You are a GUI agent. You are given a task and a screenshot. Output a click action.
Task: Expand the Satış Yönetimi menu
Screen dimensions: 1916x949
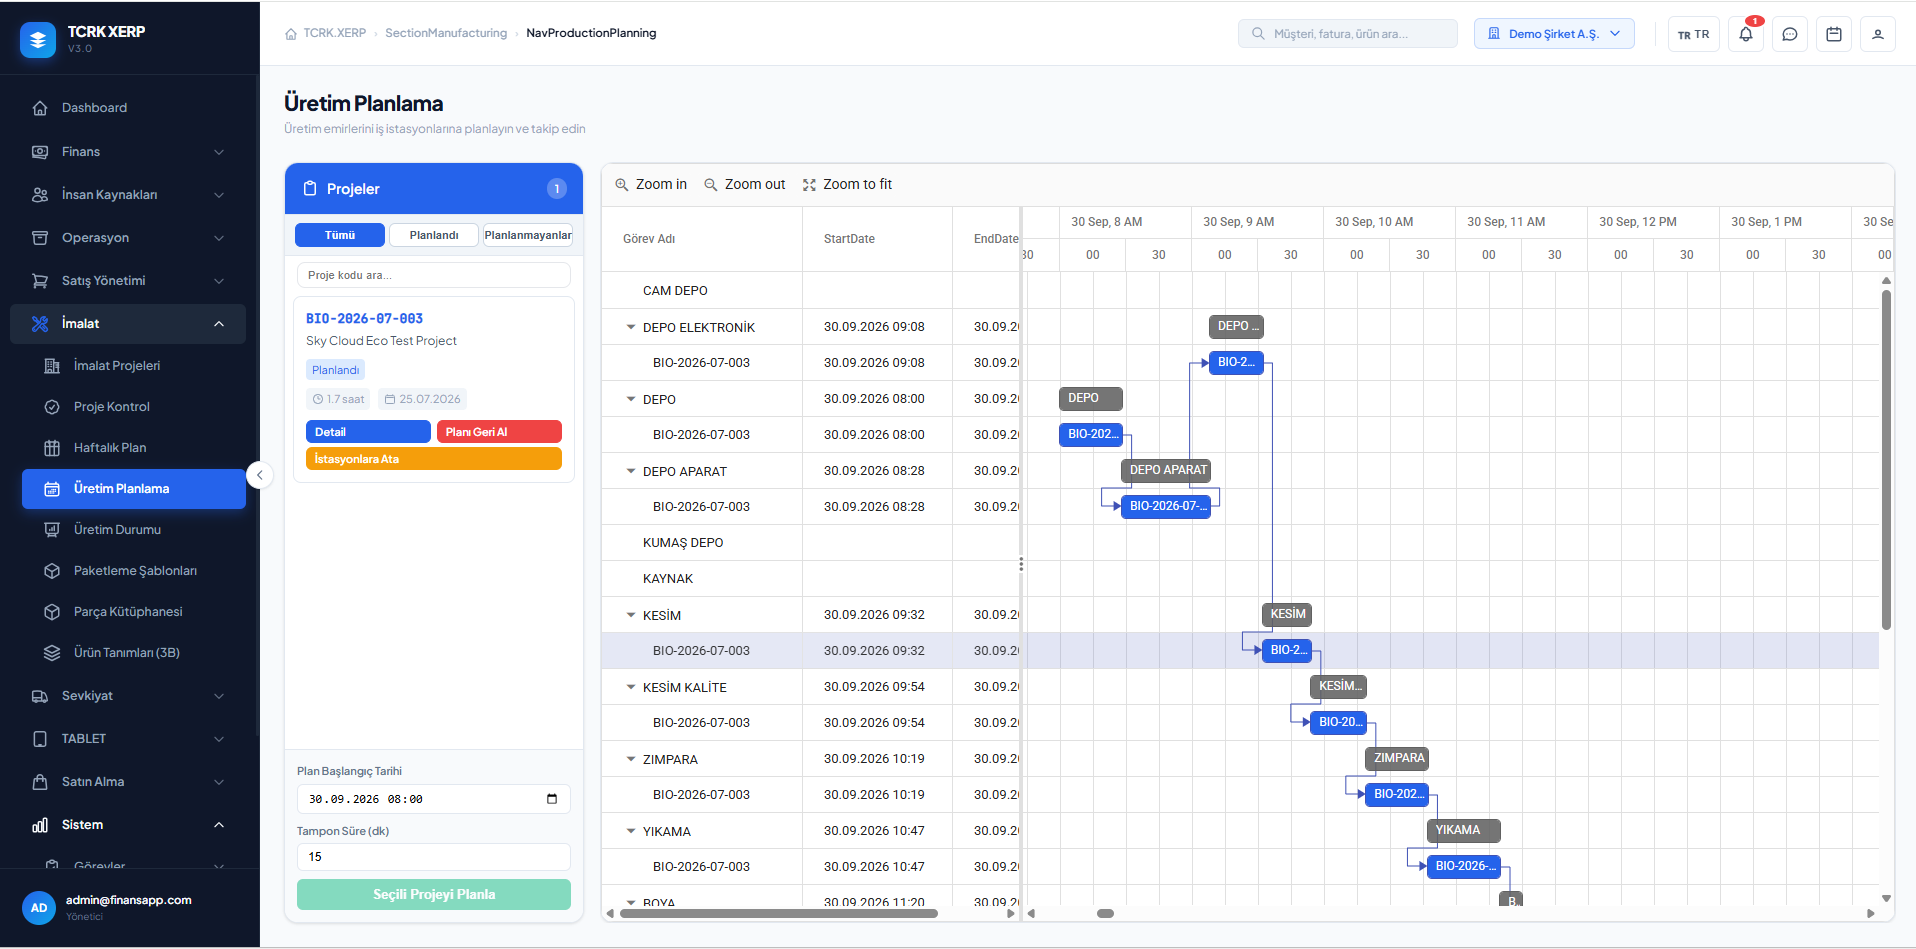click(x=128, y=281)
